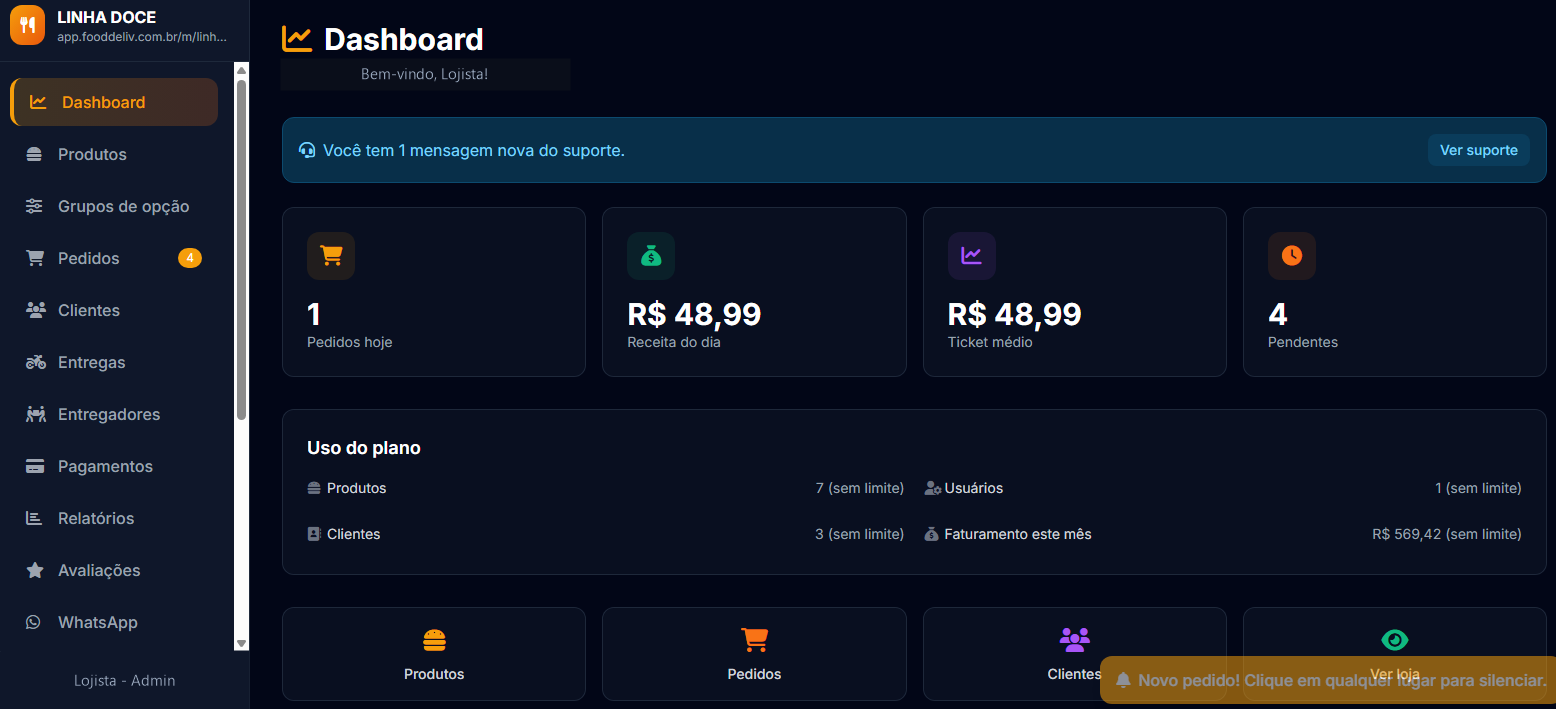Viewport: 1556px width, 709px height.
Task: Click the sidebar scrollbar down arrow
Action: (241, 643)
